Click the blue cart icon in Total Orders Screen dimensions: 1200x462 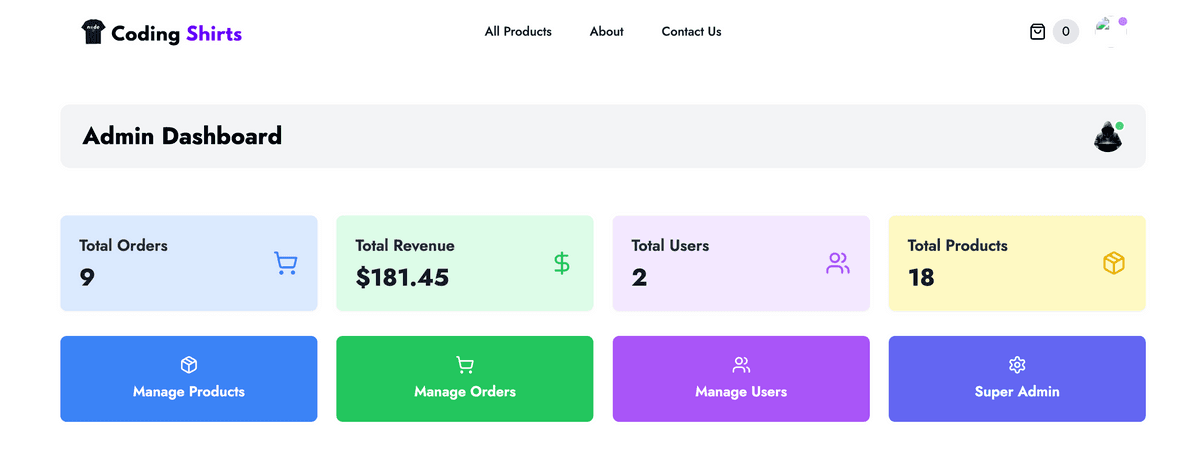pyautogui.click(x=285, y=263)
